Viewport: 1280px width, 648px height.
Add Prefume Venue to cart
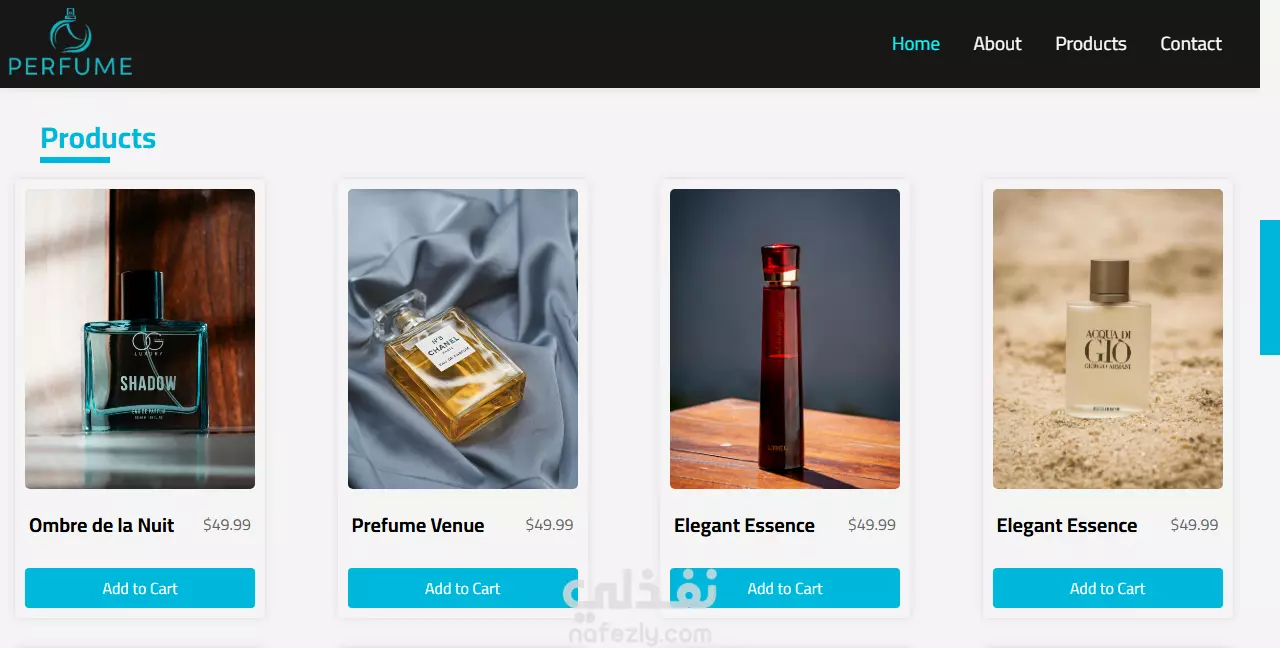tap(463, 588)
